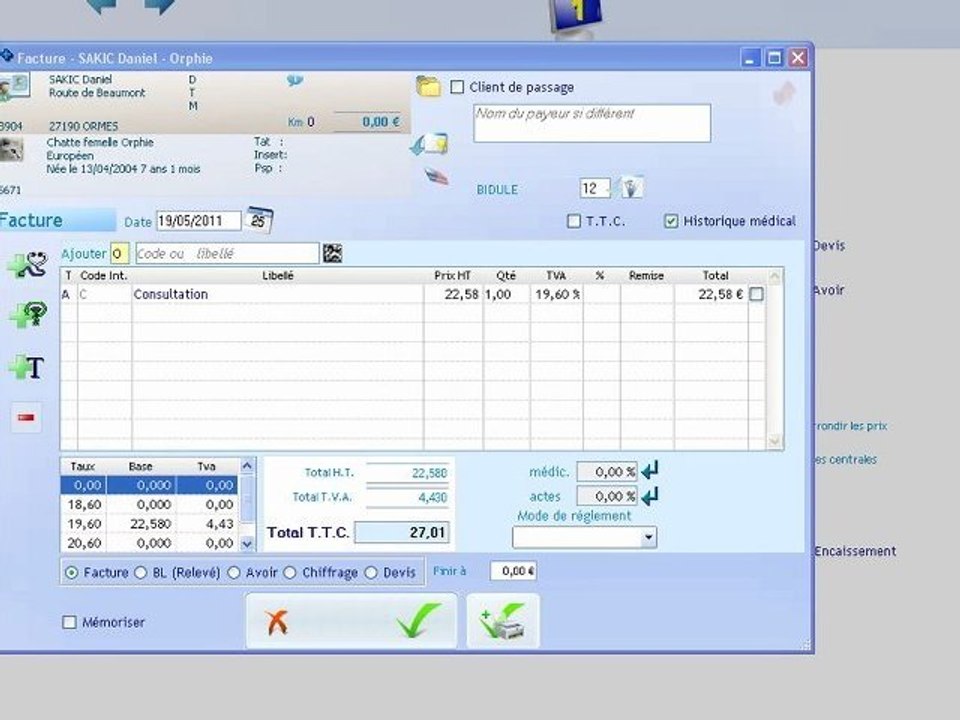Click the Code ou libellé input field
This screenshot has width=960, height=720.
click(227, 253)
